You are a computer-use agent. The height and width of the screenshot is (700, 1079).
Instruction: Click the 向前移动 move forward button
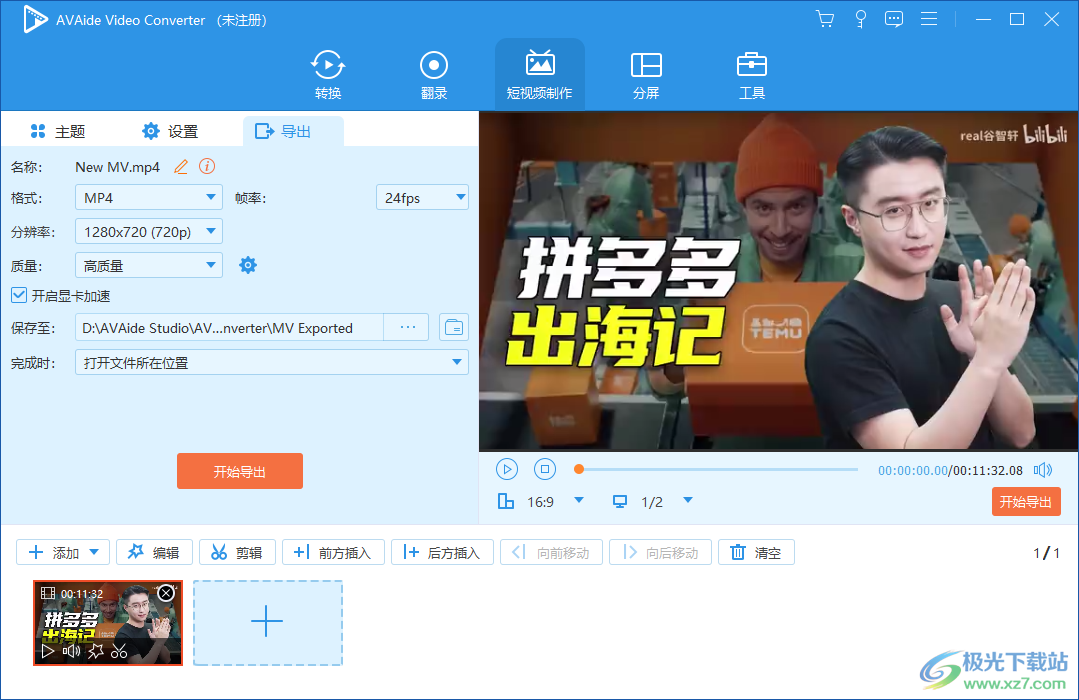pyautogui.click(x=551, y=552)
